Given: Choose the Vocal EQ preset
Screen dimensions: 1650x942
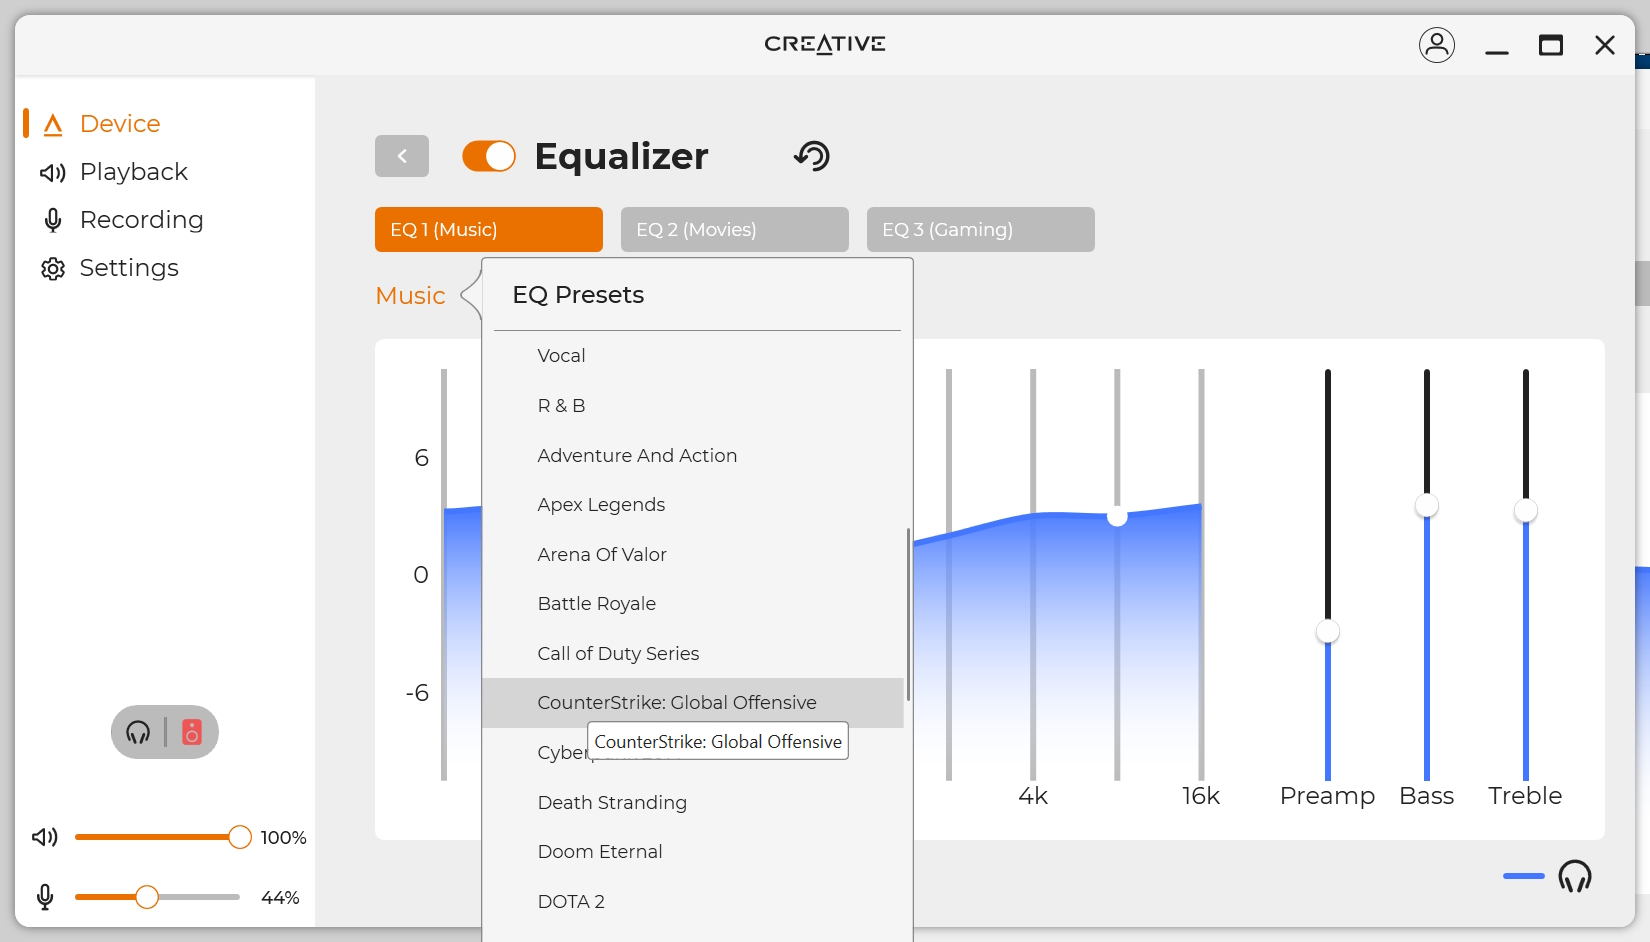Looking at the screenshot, I should (561, 356).
